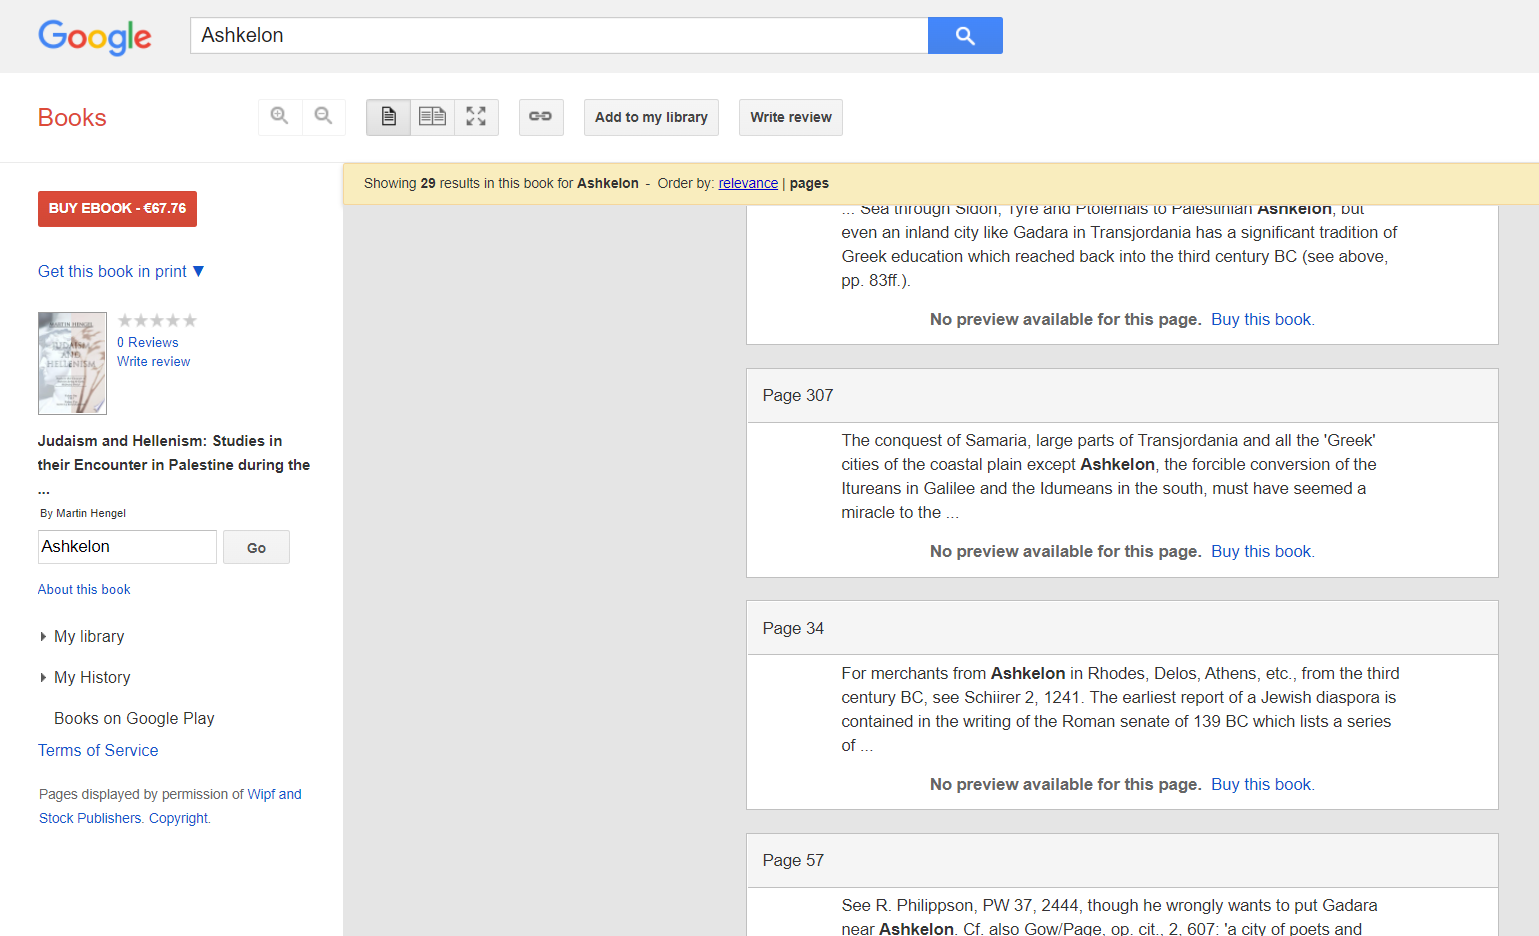Expand Get this book in print
The height and width of the screenshot is (936, 1539).
121,271
